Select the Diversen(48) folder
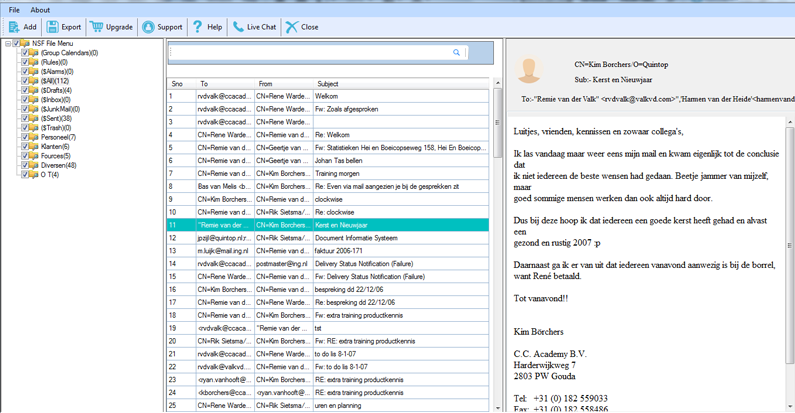This screenshot has height=413, width=795. click(59, 165)
